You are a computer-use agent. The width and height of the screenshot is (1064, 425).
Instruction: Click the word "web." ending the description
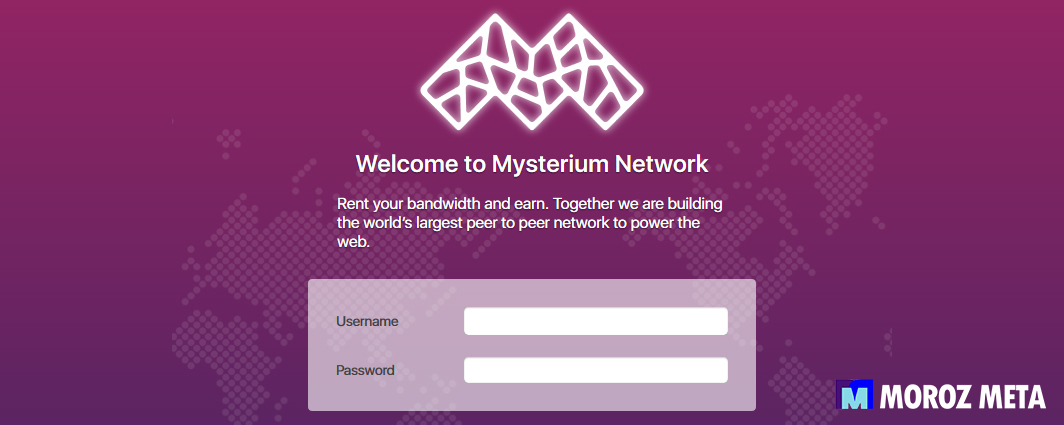[353, 242]
